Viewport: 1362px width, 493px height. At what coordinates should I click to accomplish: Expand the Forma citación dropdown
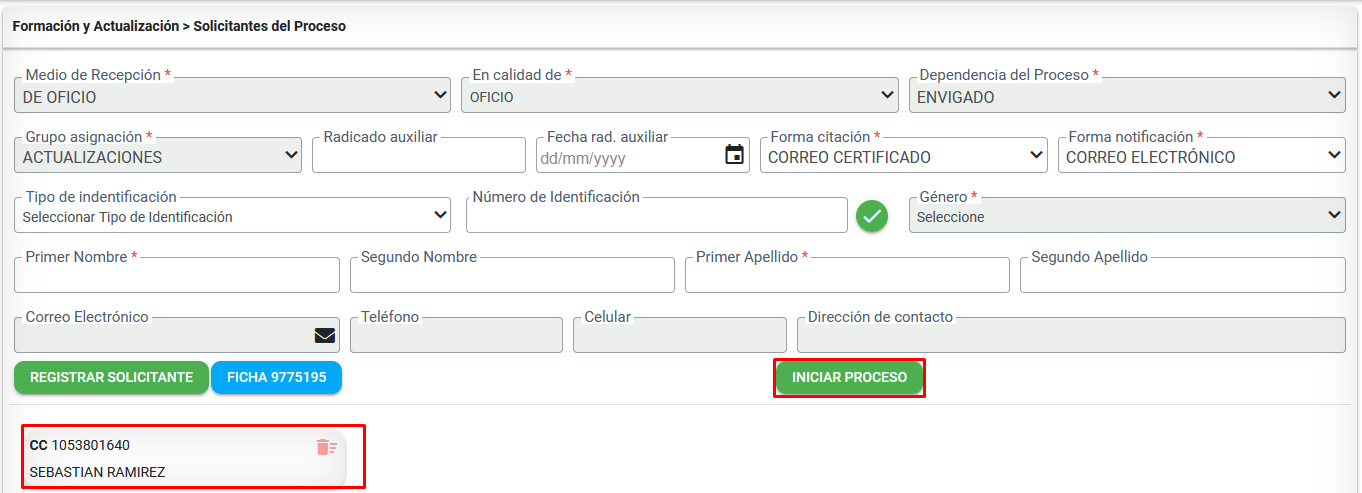tap(904, 155)
